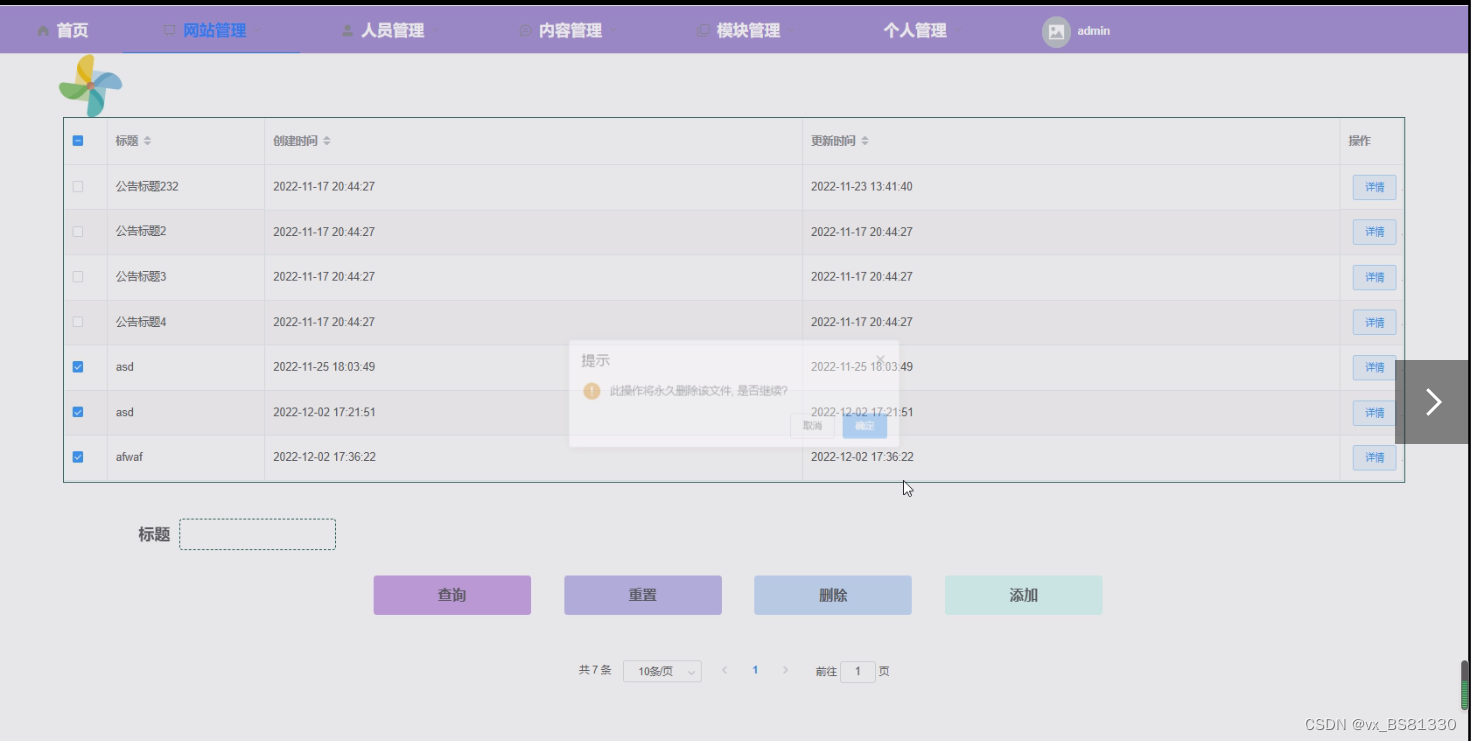Screen dimensions: 1471x741
Task: View 详情 for 公告标题232
Action: pyautogui.click(x=1374, y=187)
